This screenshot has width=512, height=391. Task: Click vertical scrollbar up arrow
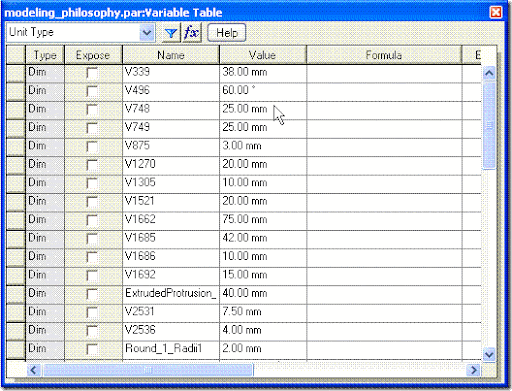[x=489, y=73]
